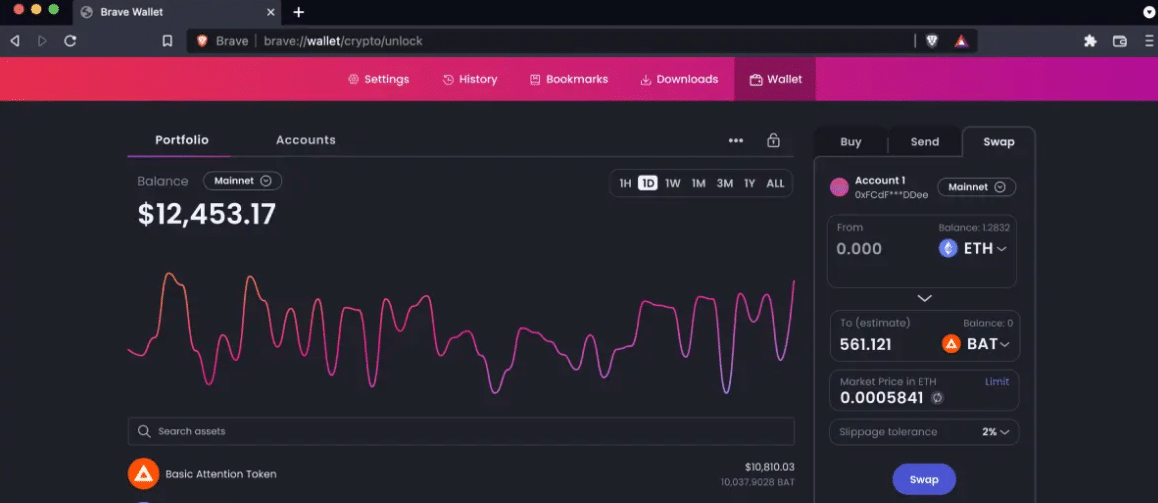Click the From amount field 0.000
1158x503 pixels.
pos(859,249)
